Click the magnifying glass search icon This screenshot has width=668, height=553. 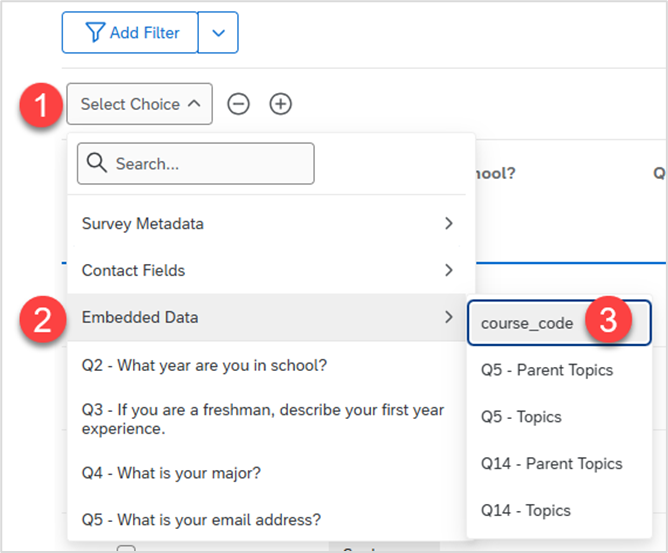tap(97, 163)
